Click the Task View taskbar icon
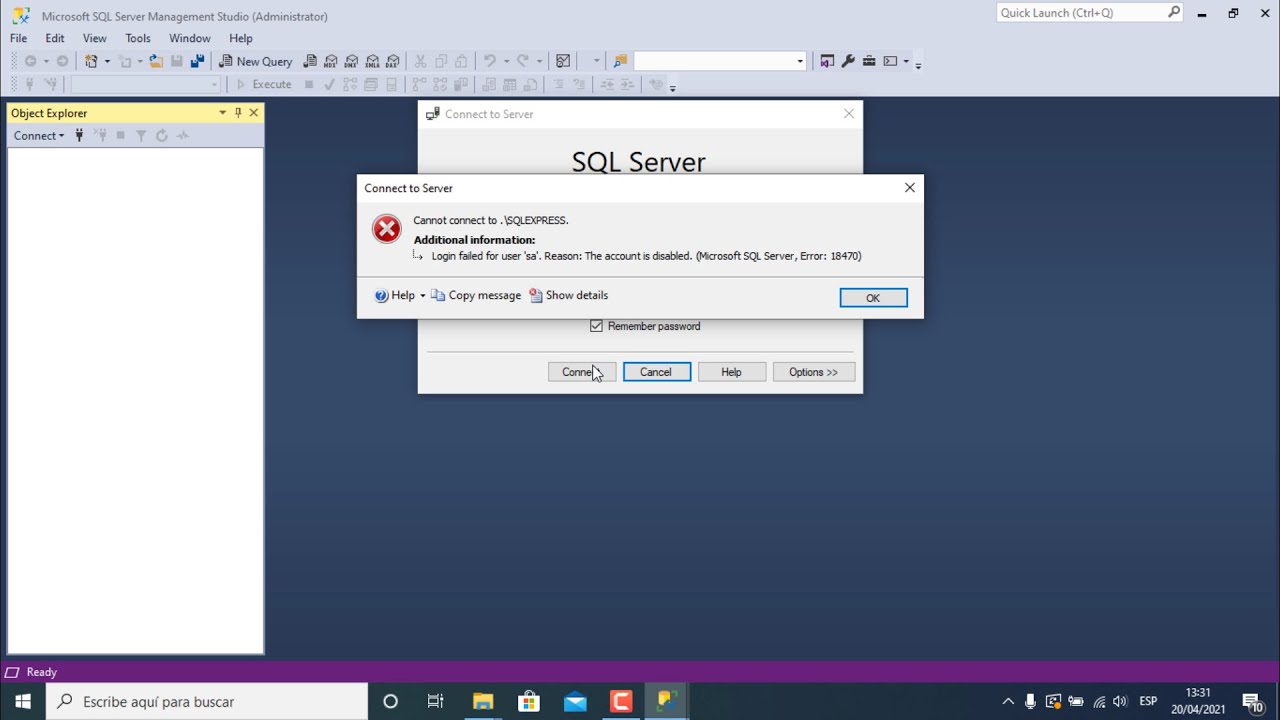 click(x=436, y=702)
